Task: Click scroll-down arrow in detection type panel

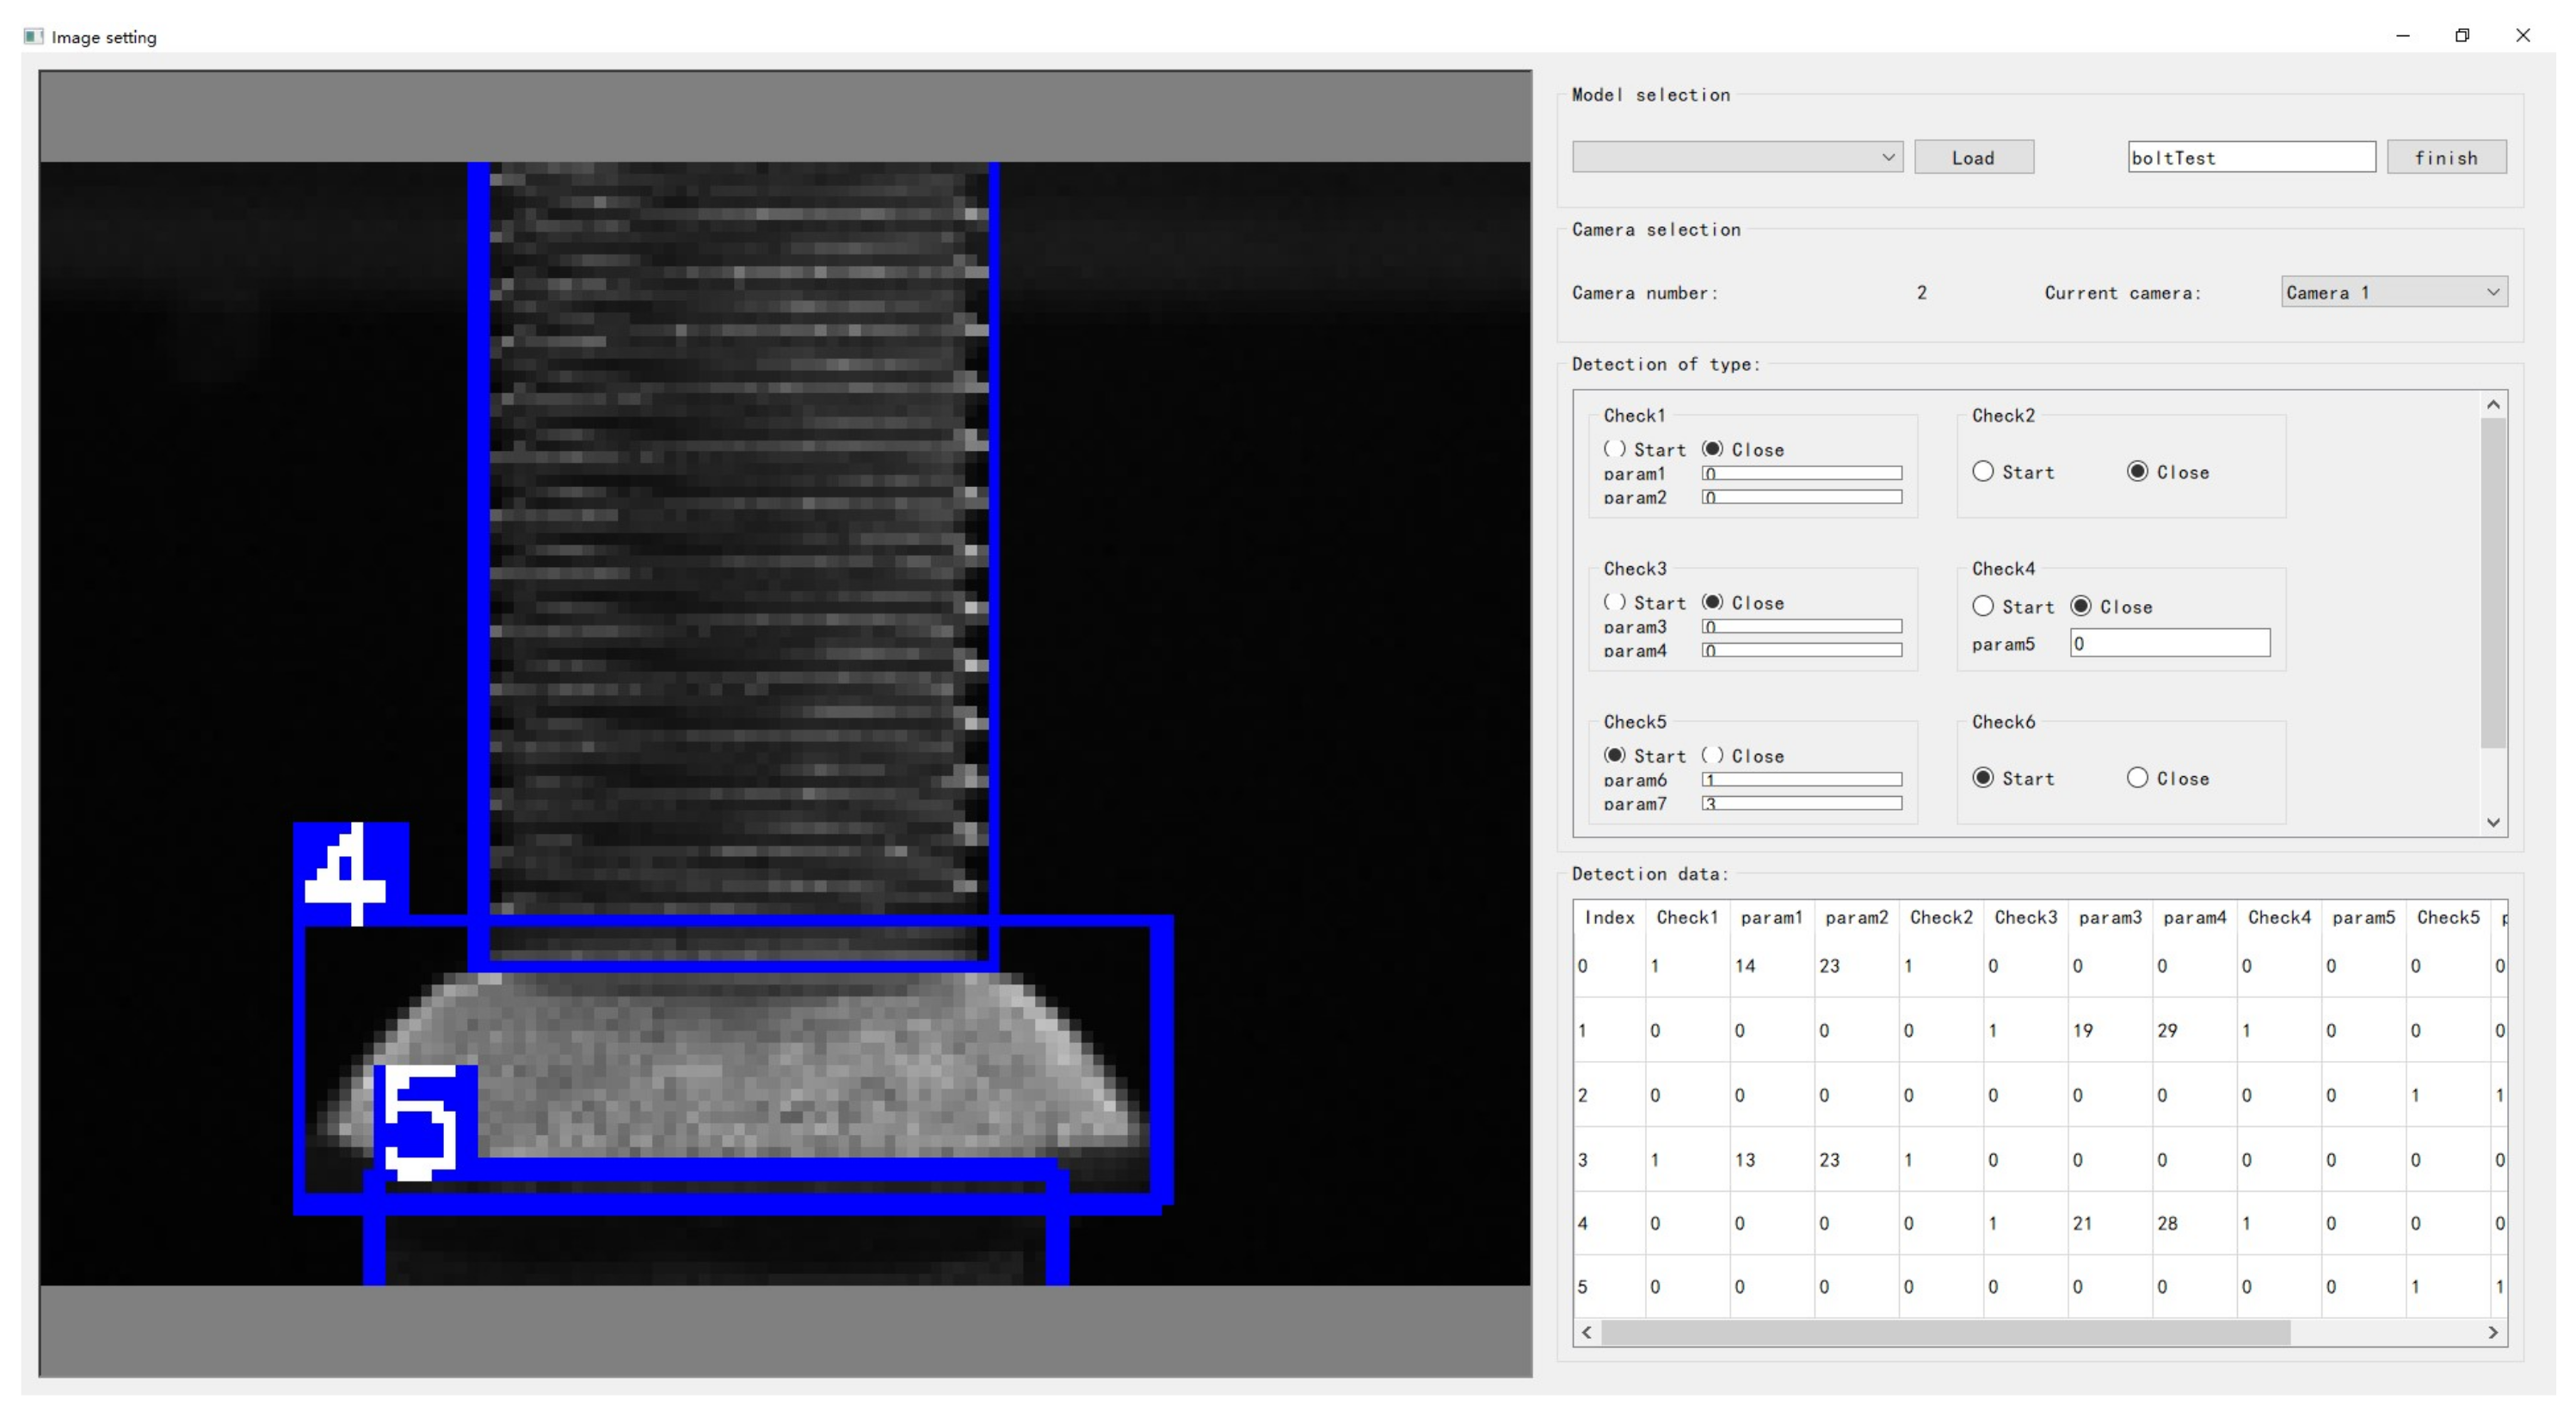Action: click(2493, 822)
